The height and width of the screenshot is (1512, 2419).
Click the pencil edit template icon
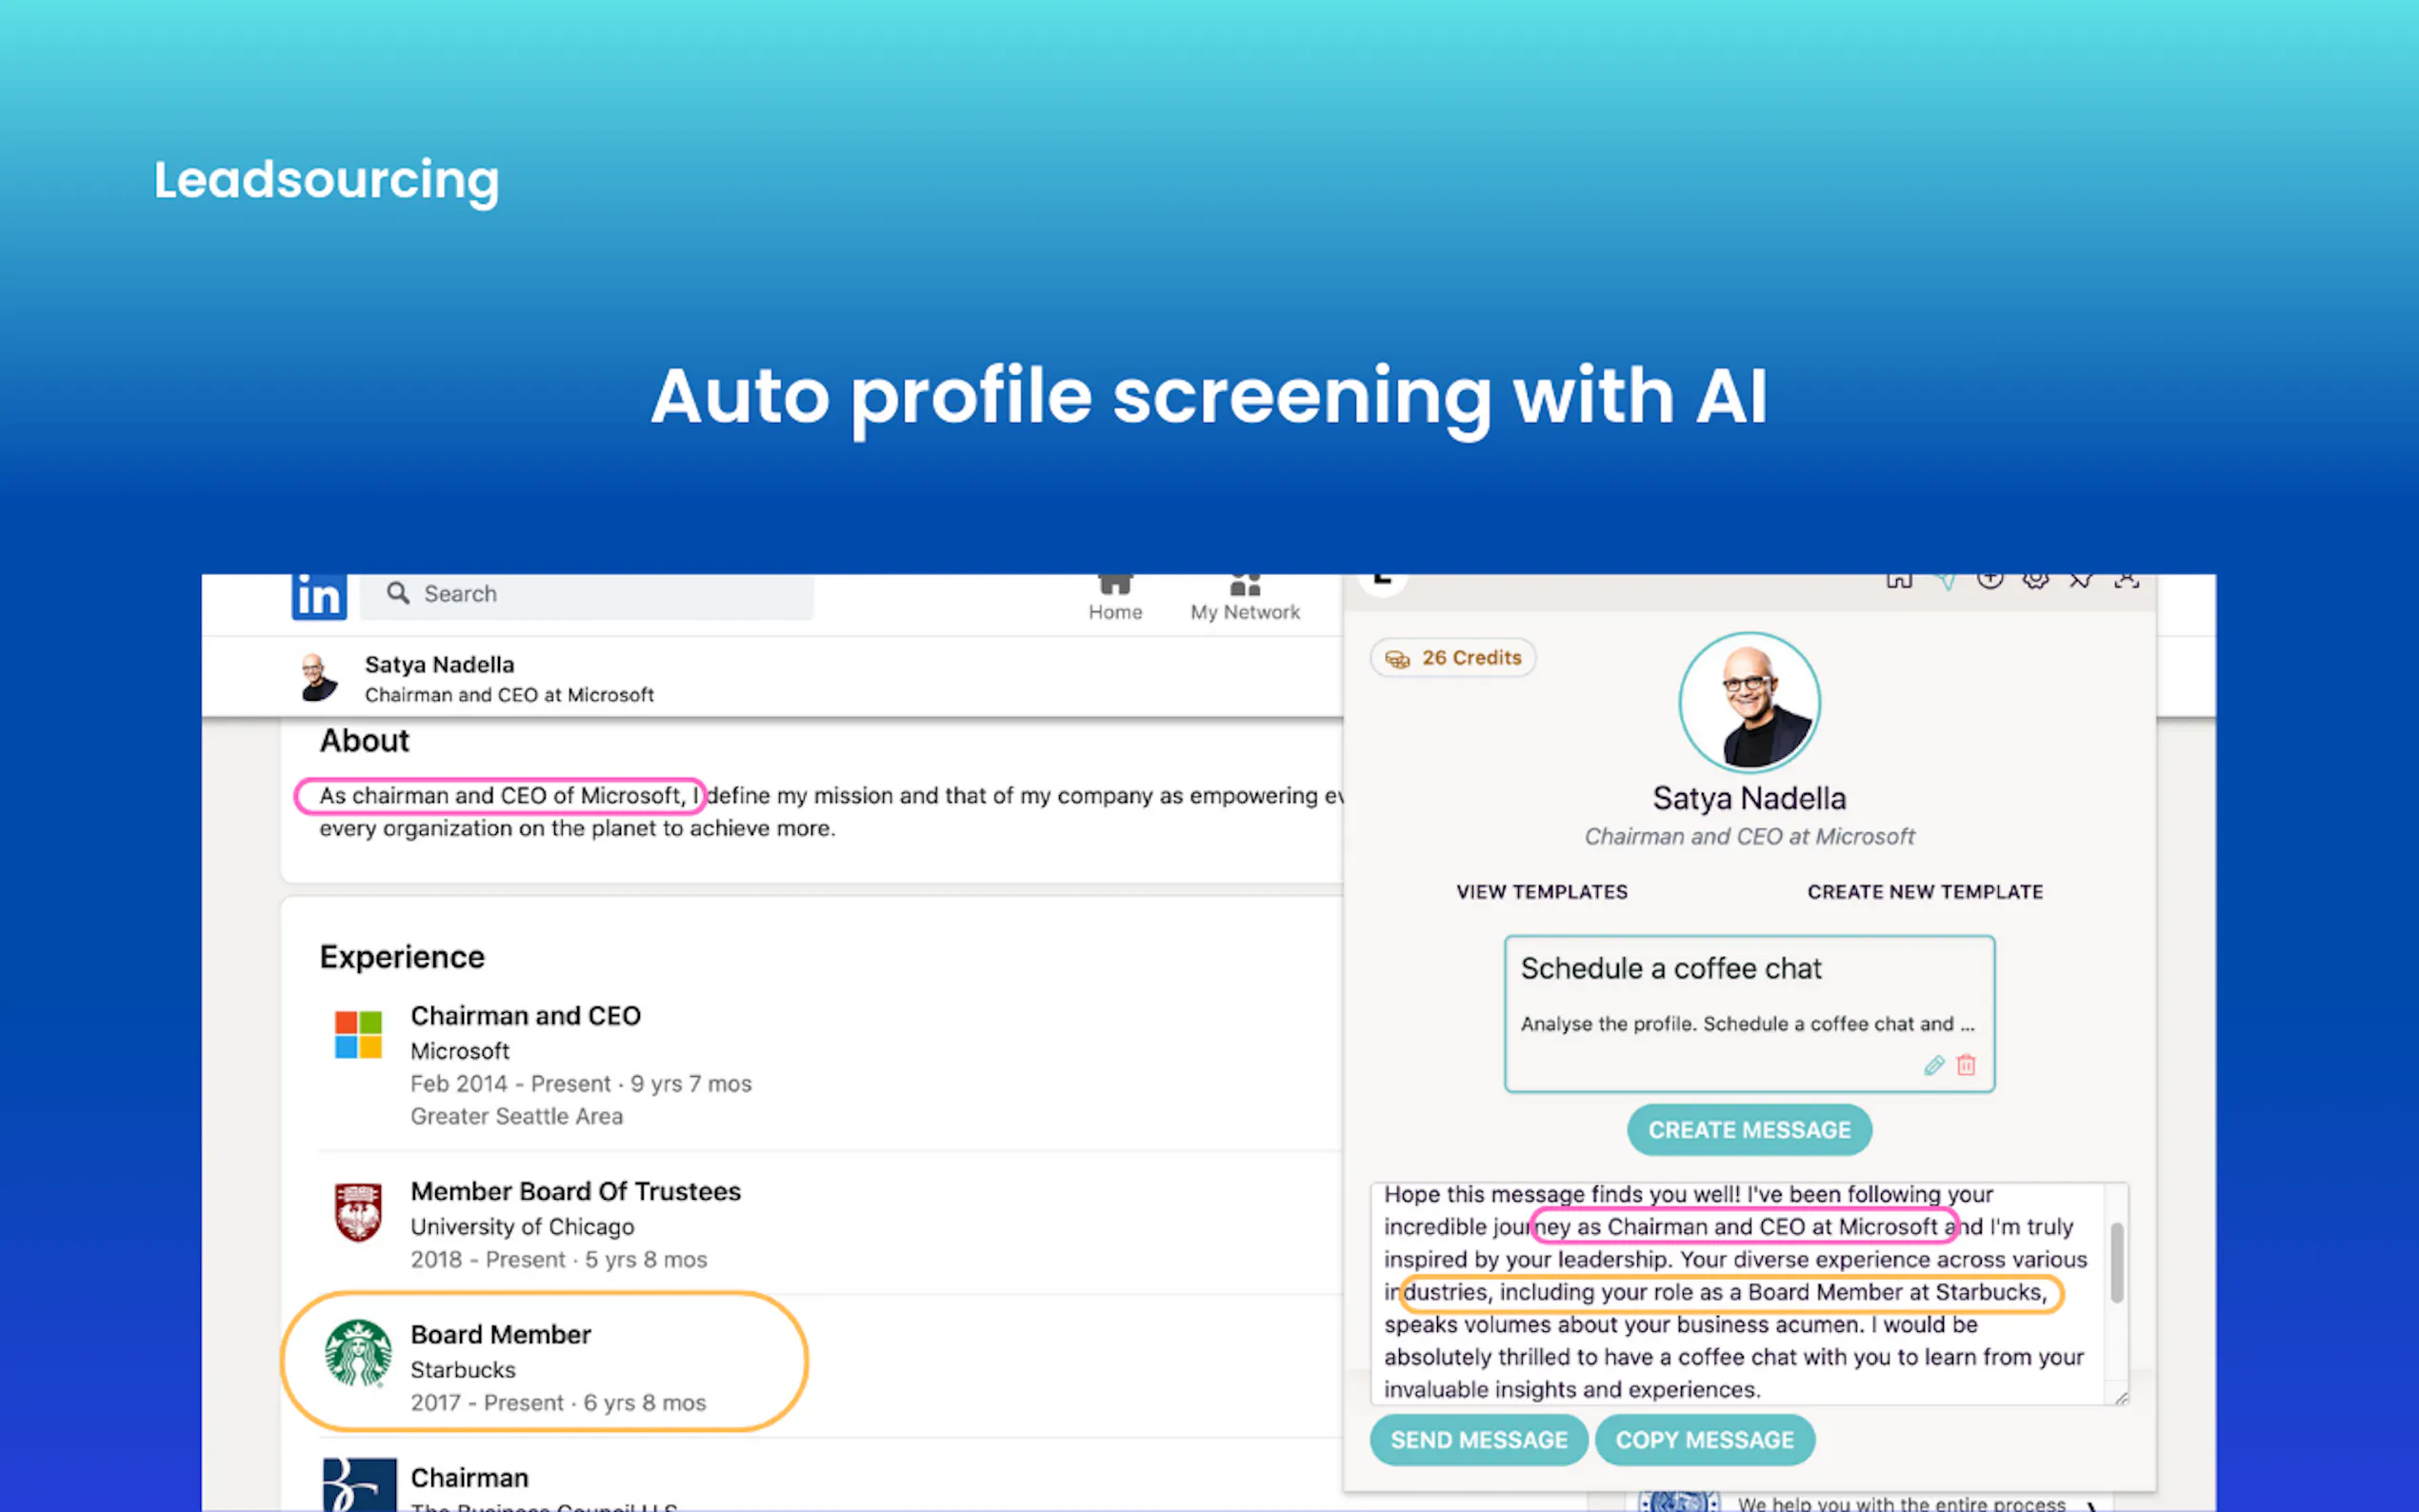pos(1934,1065)
